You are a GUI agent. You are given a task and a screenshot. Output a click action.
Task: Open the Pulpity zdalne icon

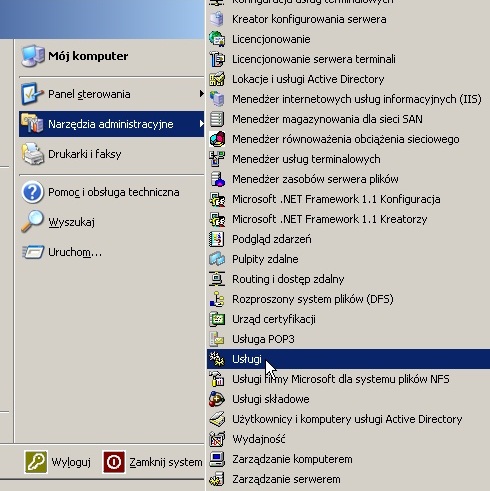pos(217,259)
